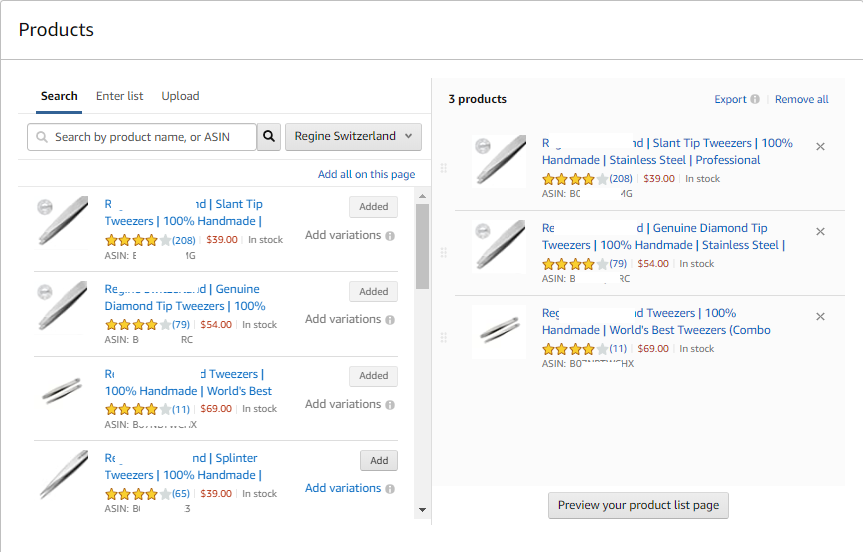This screenshot has width=863, height=552.
Task: Remove Genuine Diamond Tip Tweezers from selected list
Action: (x=820, y=232)
